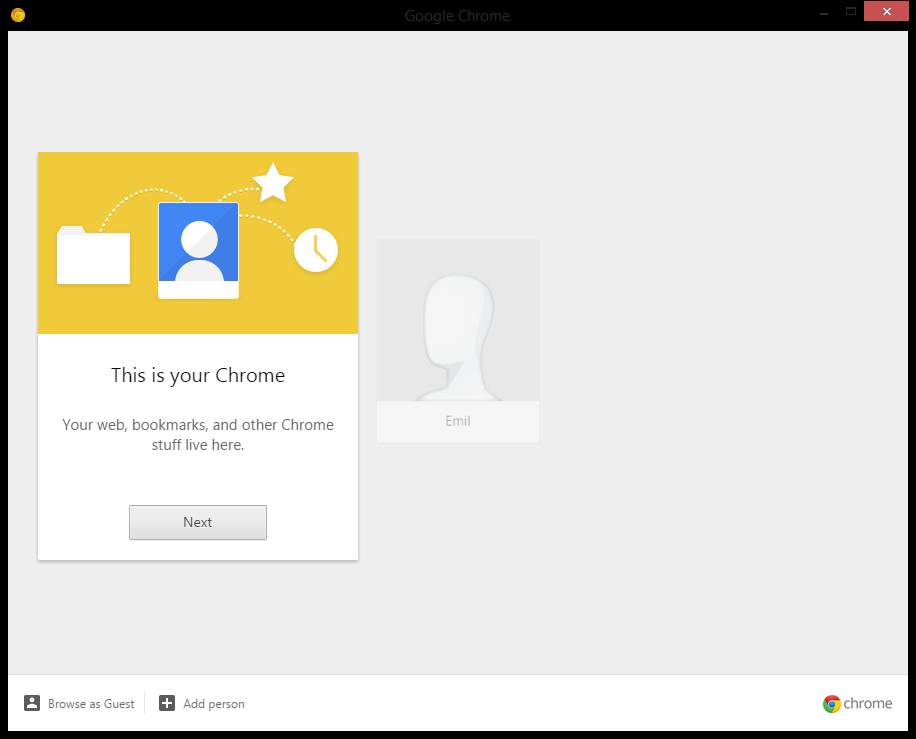Maximize the Google Chrome window

[x=851, y=12]
